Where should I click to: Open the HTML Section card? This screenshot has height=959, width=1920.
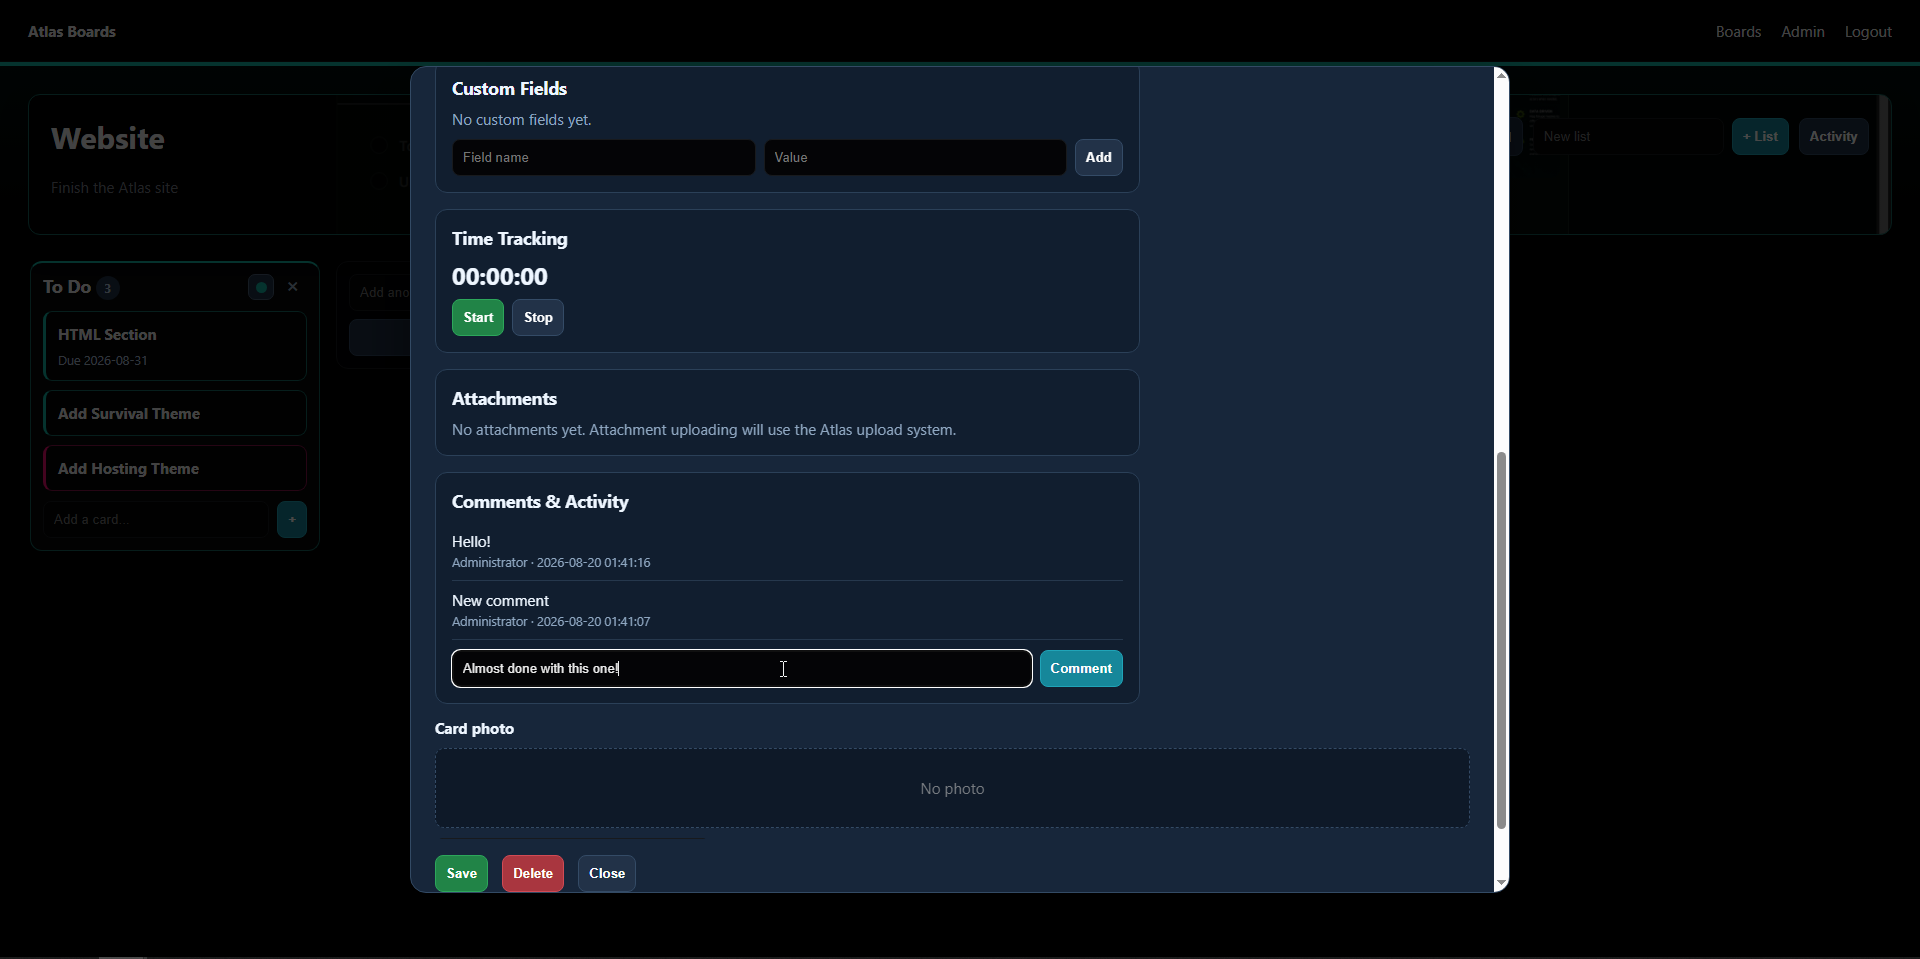[x=175, y=346]
